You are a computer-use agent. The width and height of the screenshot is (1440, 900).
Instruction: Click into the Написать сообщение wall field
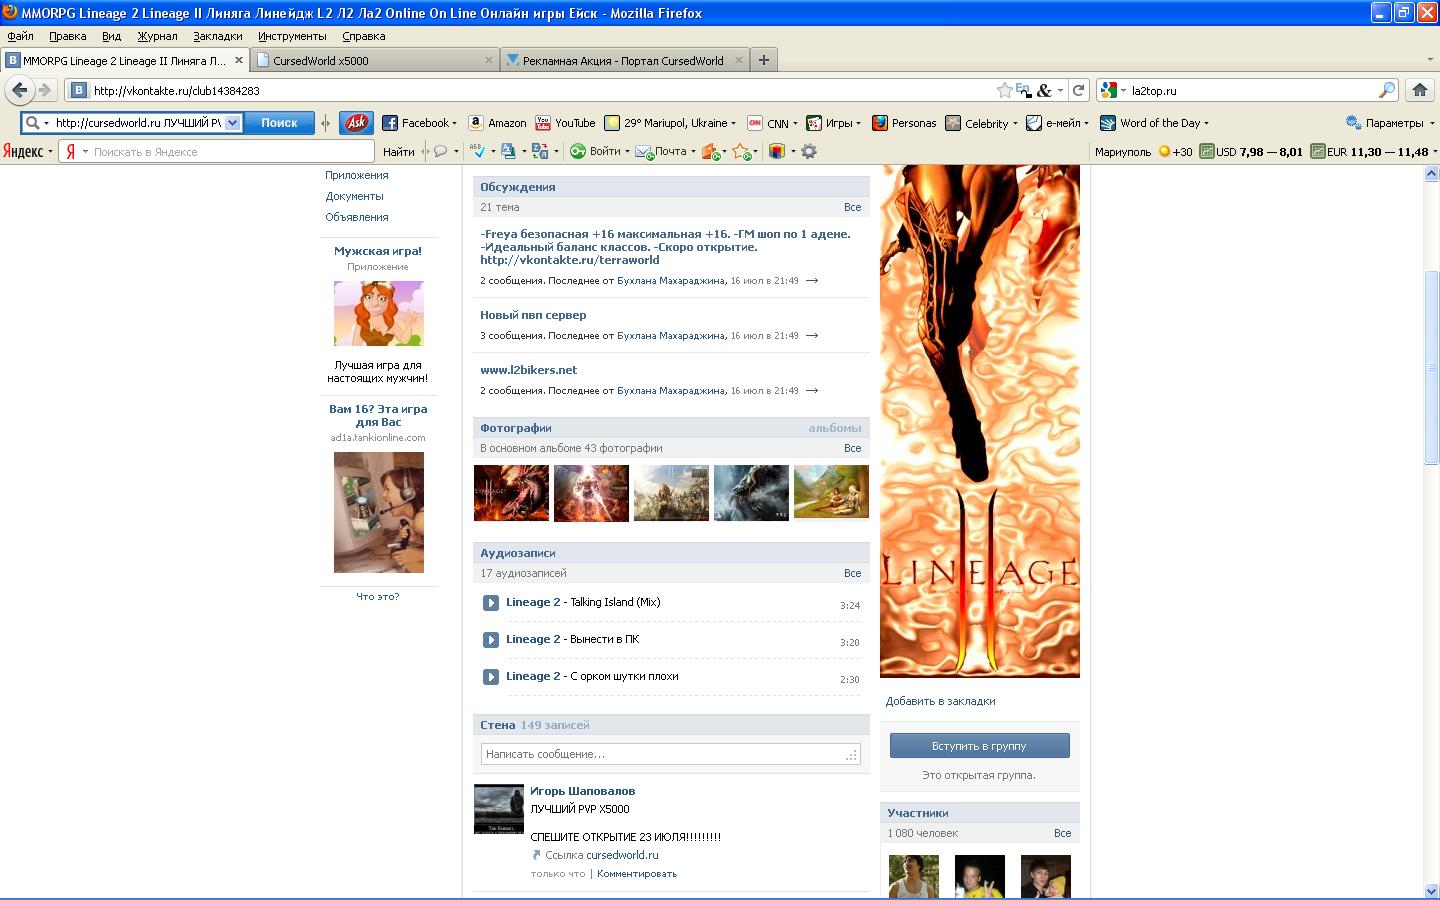click(x=670, y=754)
